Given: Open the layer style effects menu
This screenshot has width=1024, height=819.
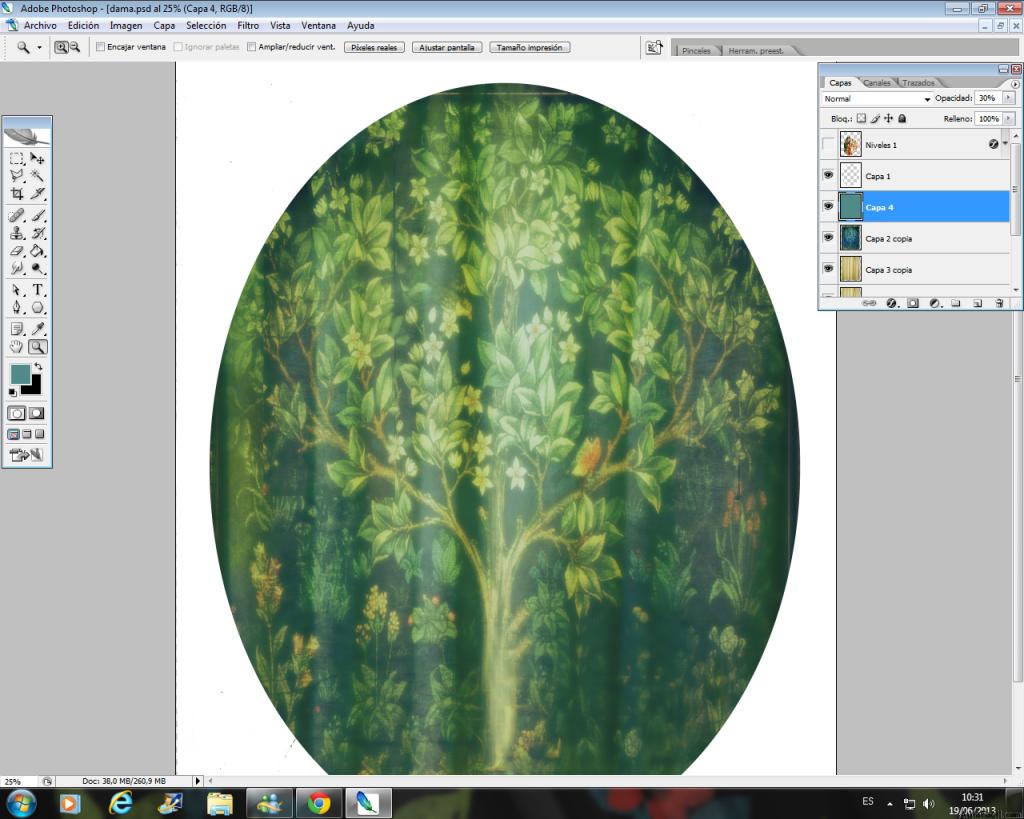Looking at the screenshot, I should (x=892, y=303).
